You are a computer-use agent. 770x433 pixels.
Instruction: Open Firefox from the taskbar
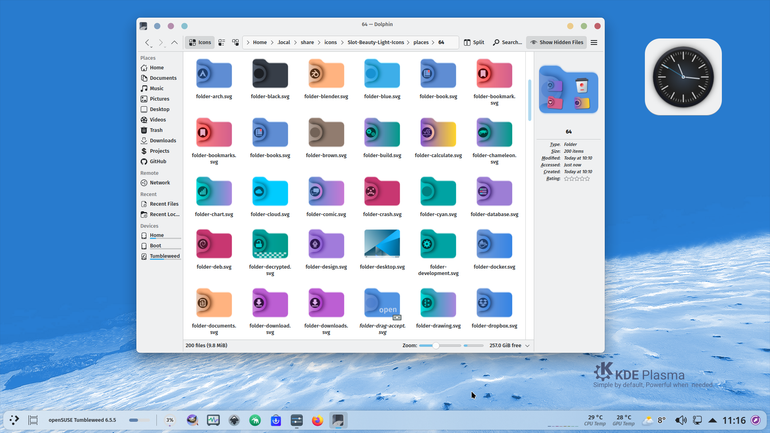pyautogui.click(x=317, y=420)
